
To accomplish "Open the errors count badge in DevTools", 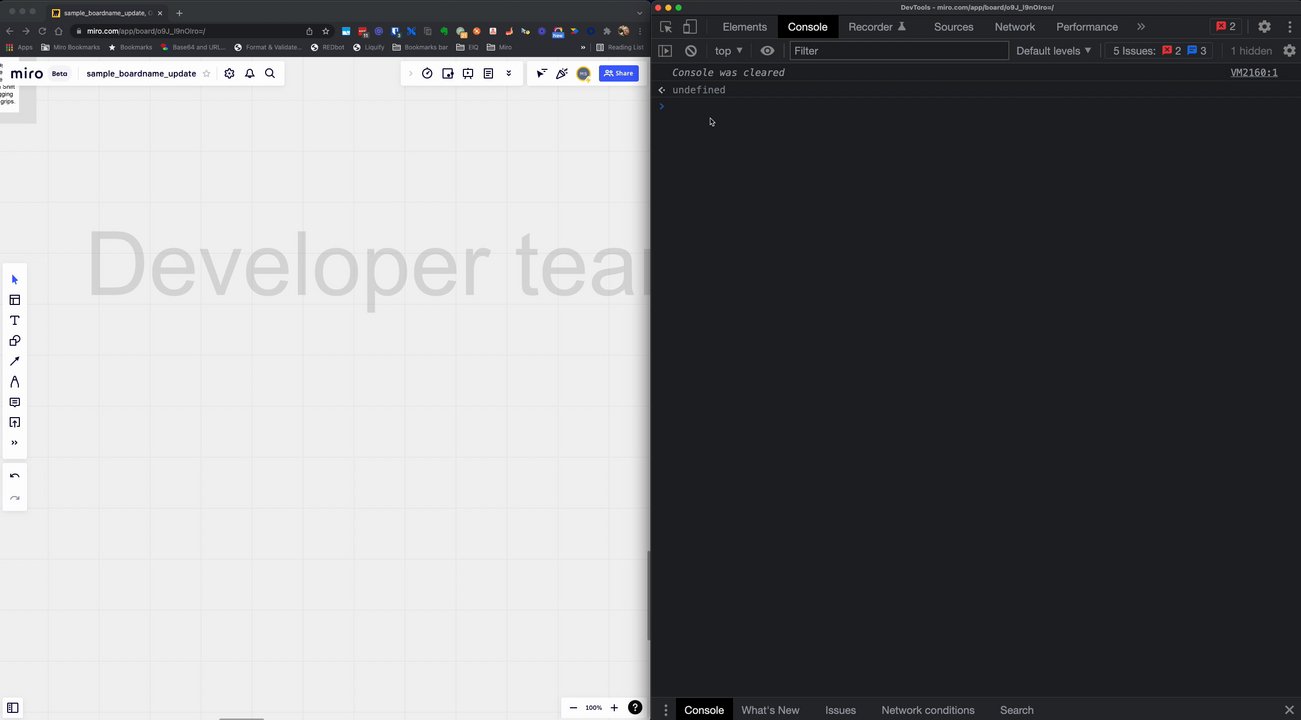I will [1226, 27].
